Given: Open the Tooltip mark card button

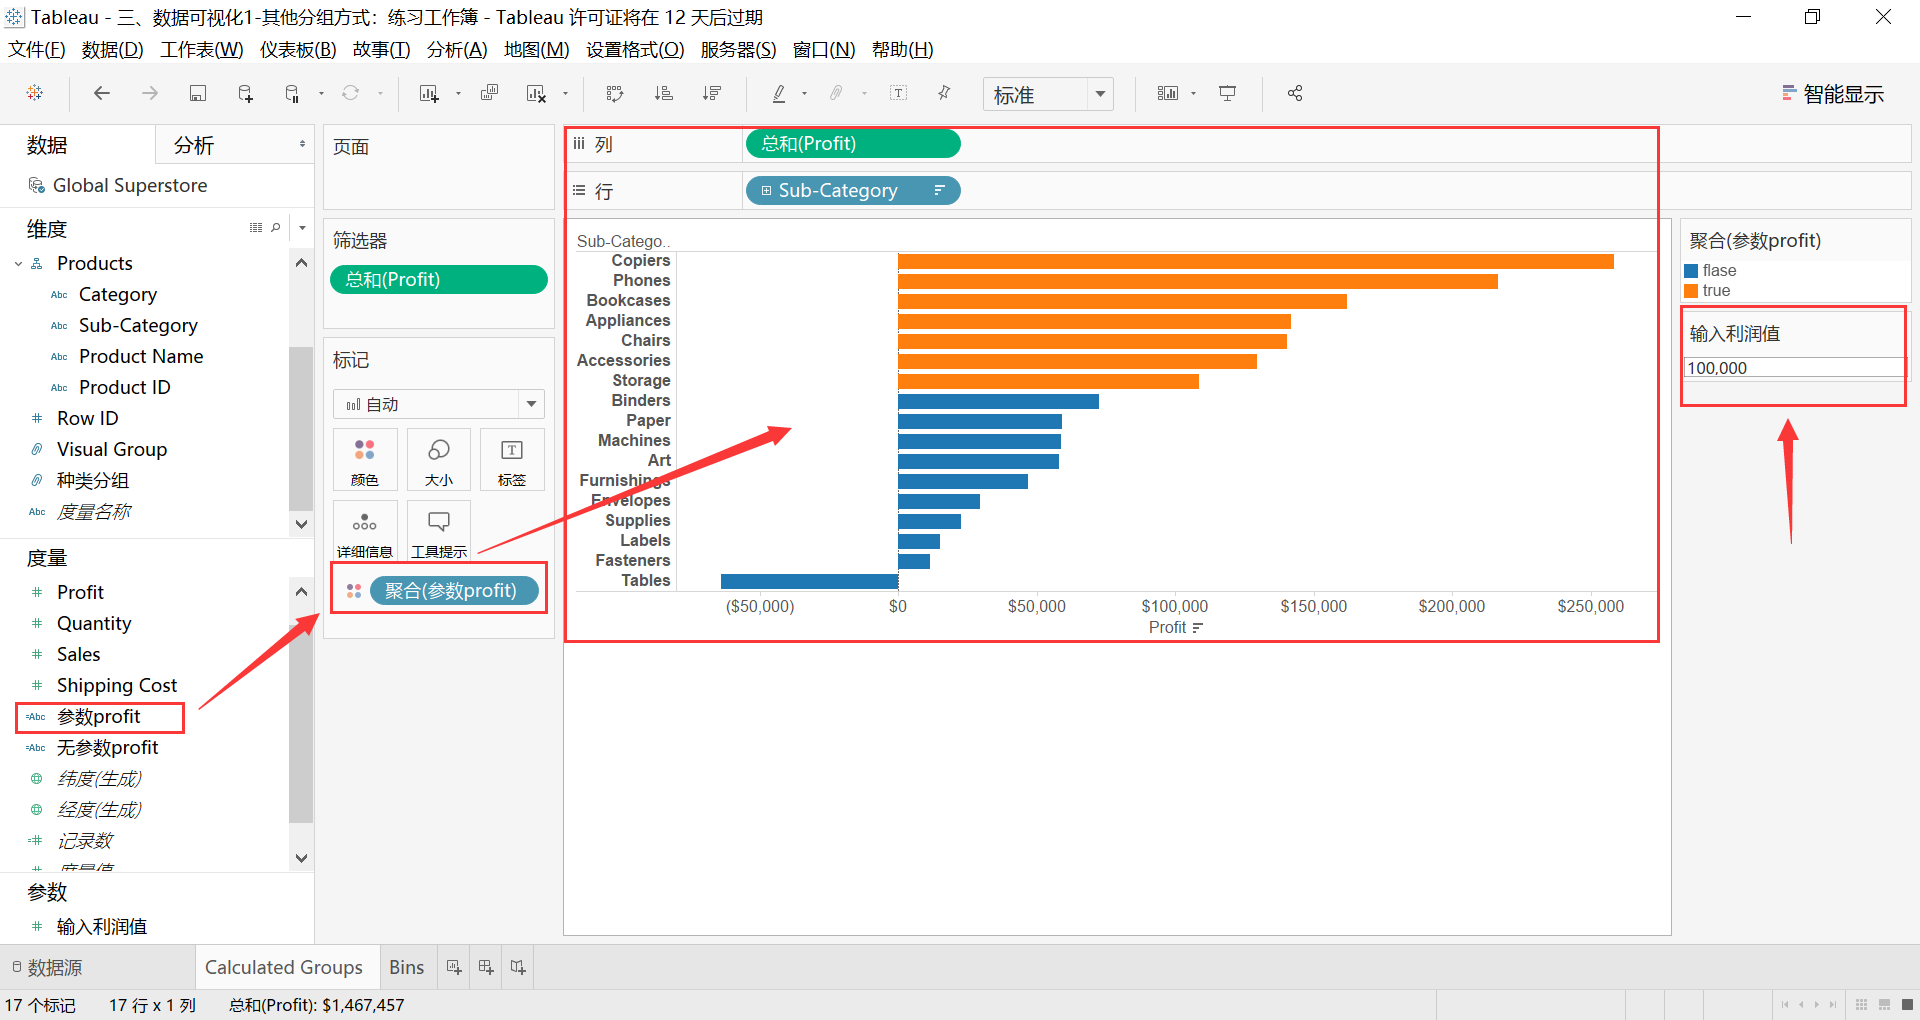Looking at the screenshot, I should pos(438,531).
